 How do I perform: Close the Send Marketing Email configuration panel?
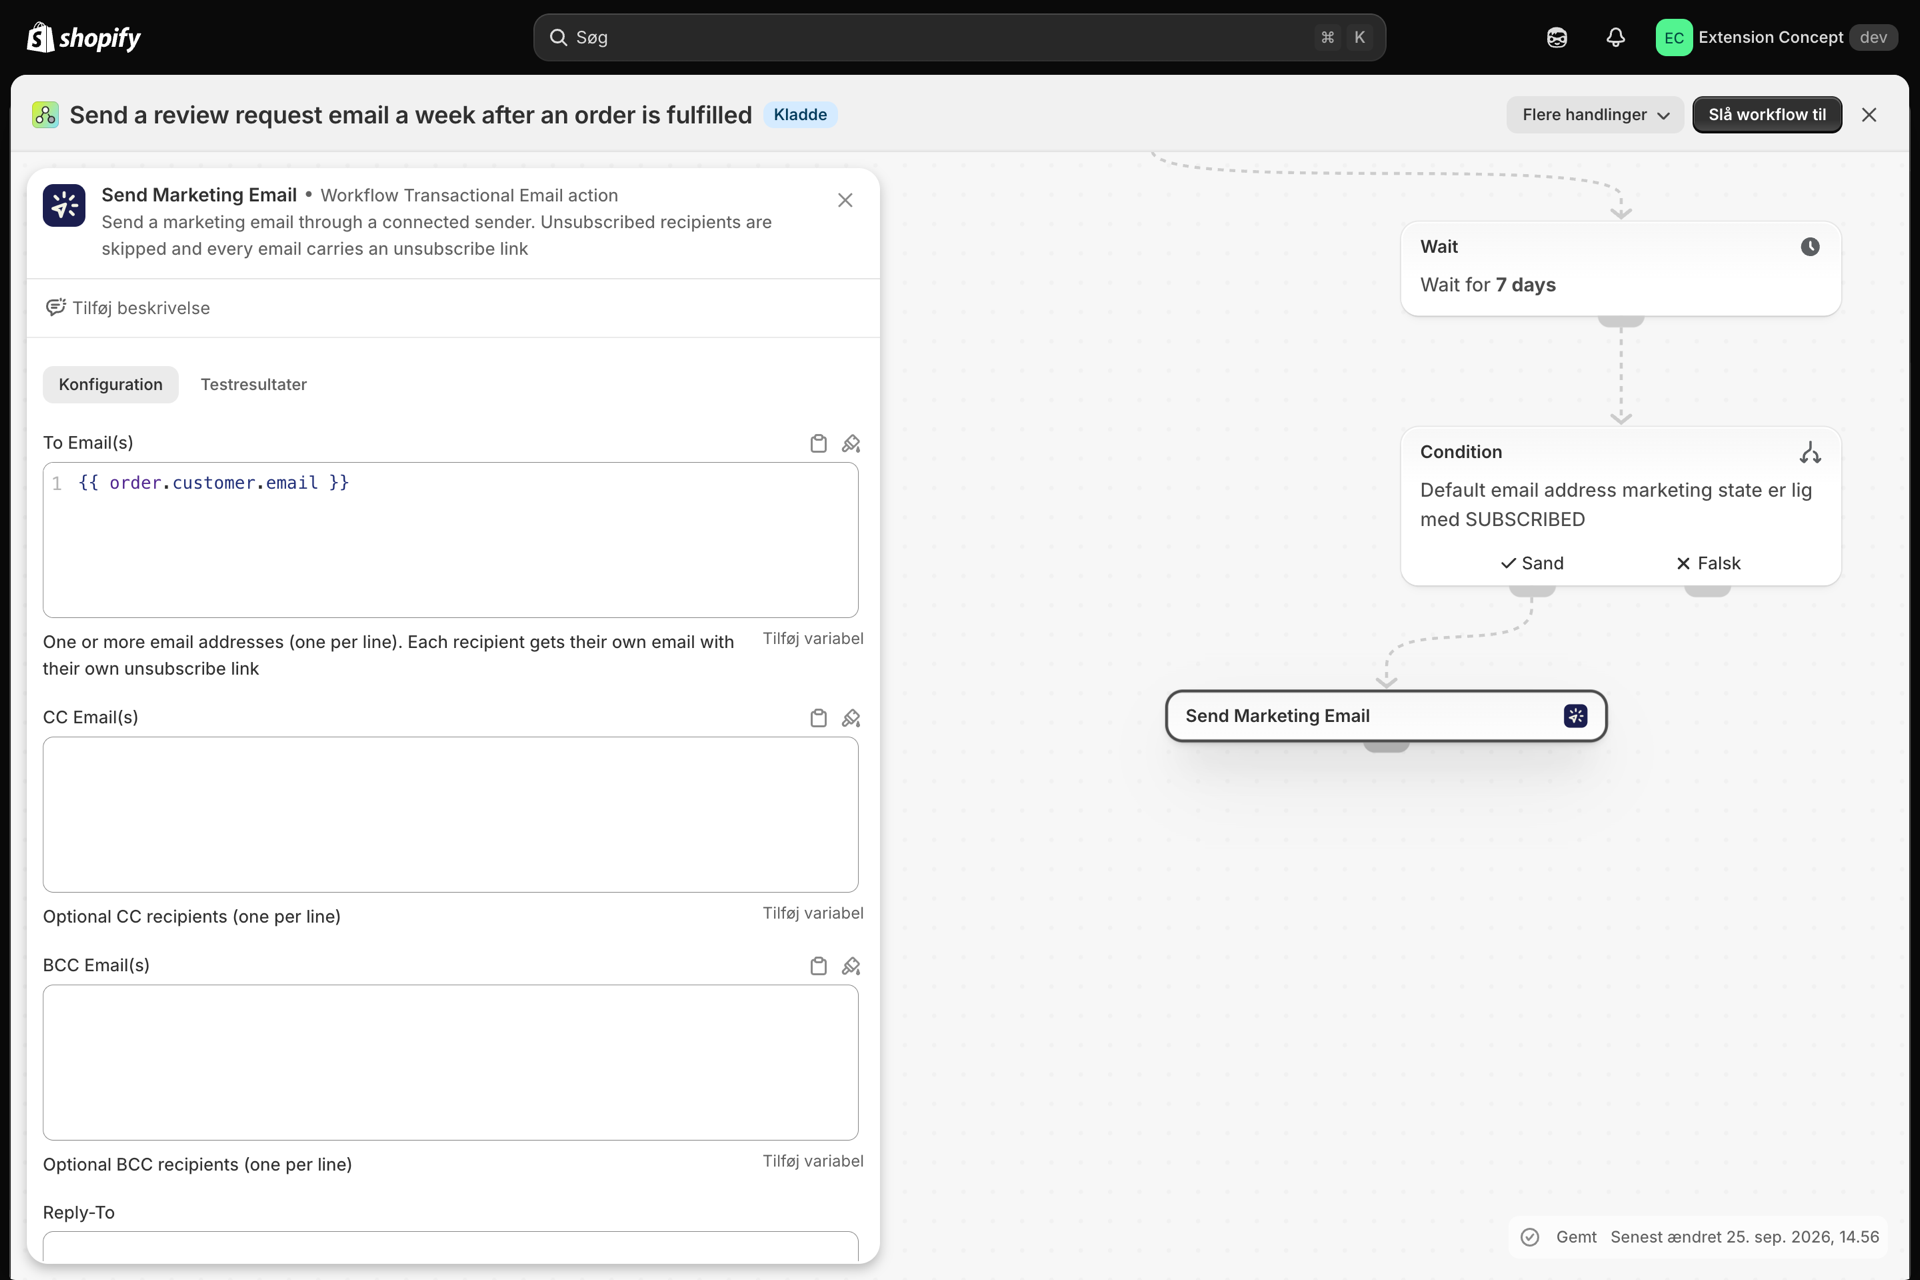[x=845, y=200]
